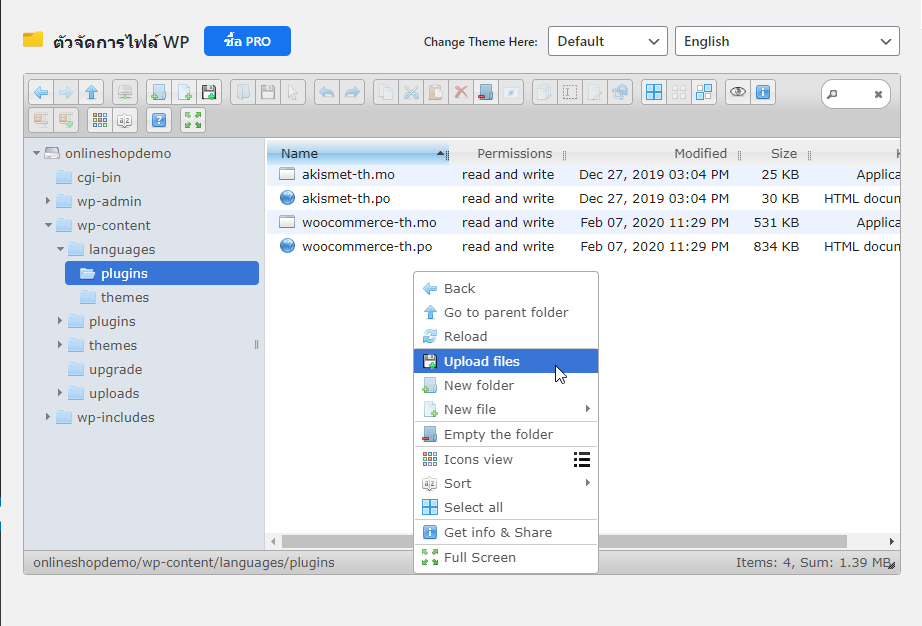The width and height of the screenshot is (922, 626).
Task: Select the akismet-th.mo file row
Action: 583,174
